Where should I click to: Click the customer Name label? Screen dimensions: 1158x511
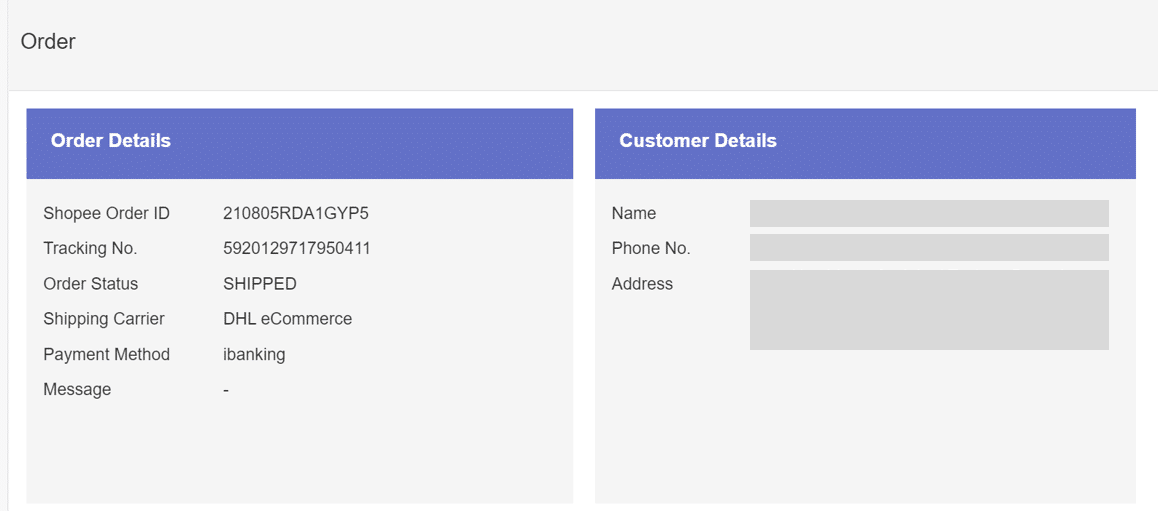point(634,213)
